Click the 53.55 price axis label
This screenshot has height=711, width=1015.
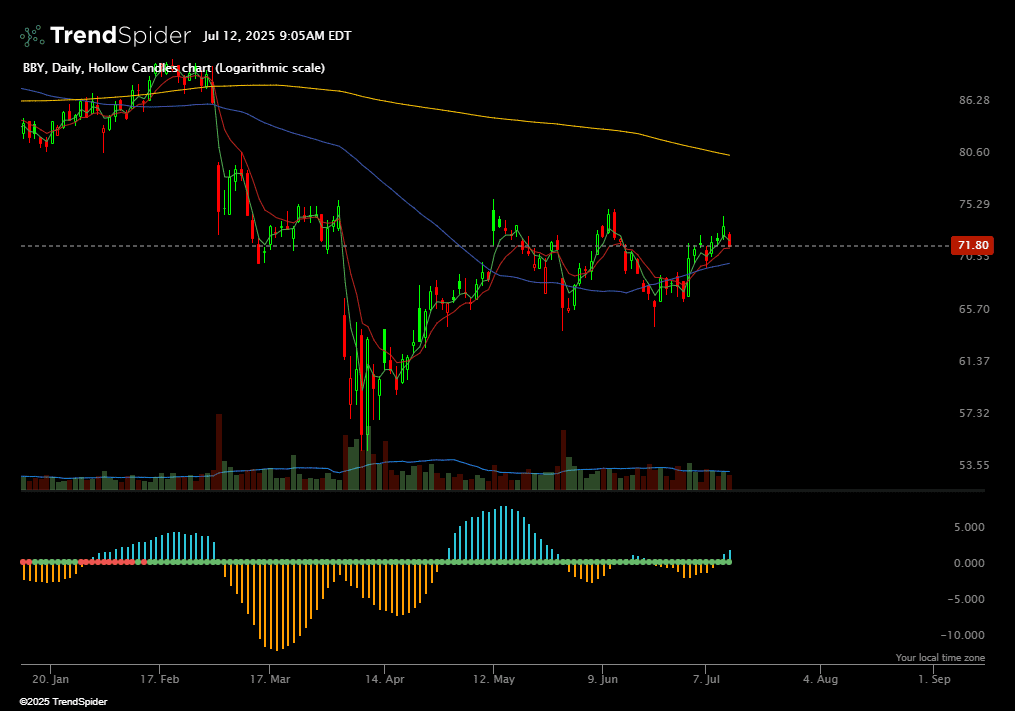pyautogui.click(x=973, y=465)
